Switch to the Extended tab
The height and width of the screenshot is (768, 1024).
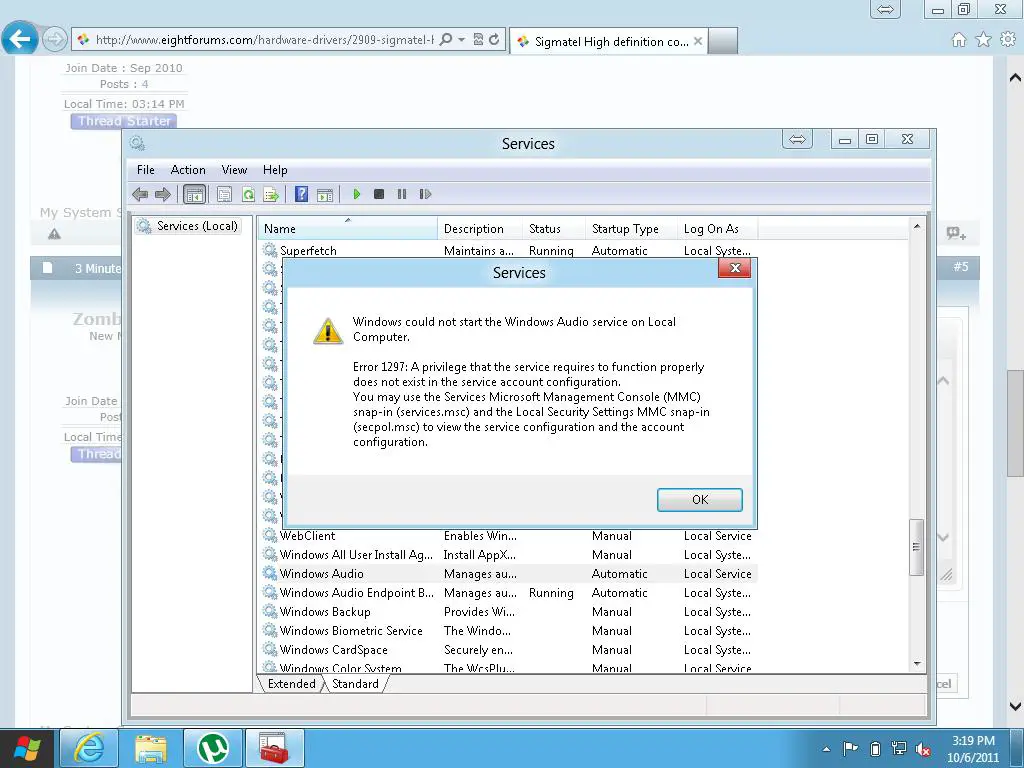pos(291,684)
